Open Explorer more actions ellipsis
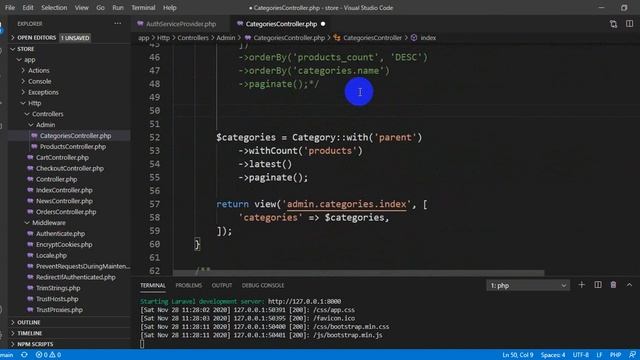The width and height of the screenshot is (640, 360). click(x=118, y=24)
